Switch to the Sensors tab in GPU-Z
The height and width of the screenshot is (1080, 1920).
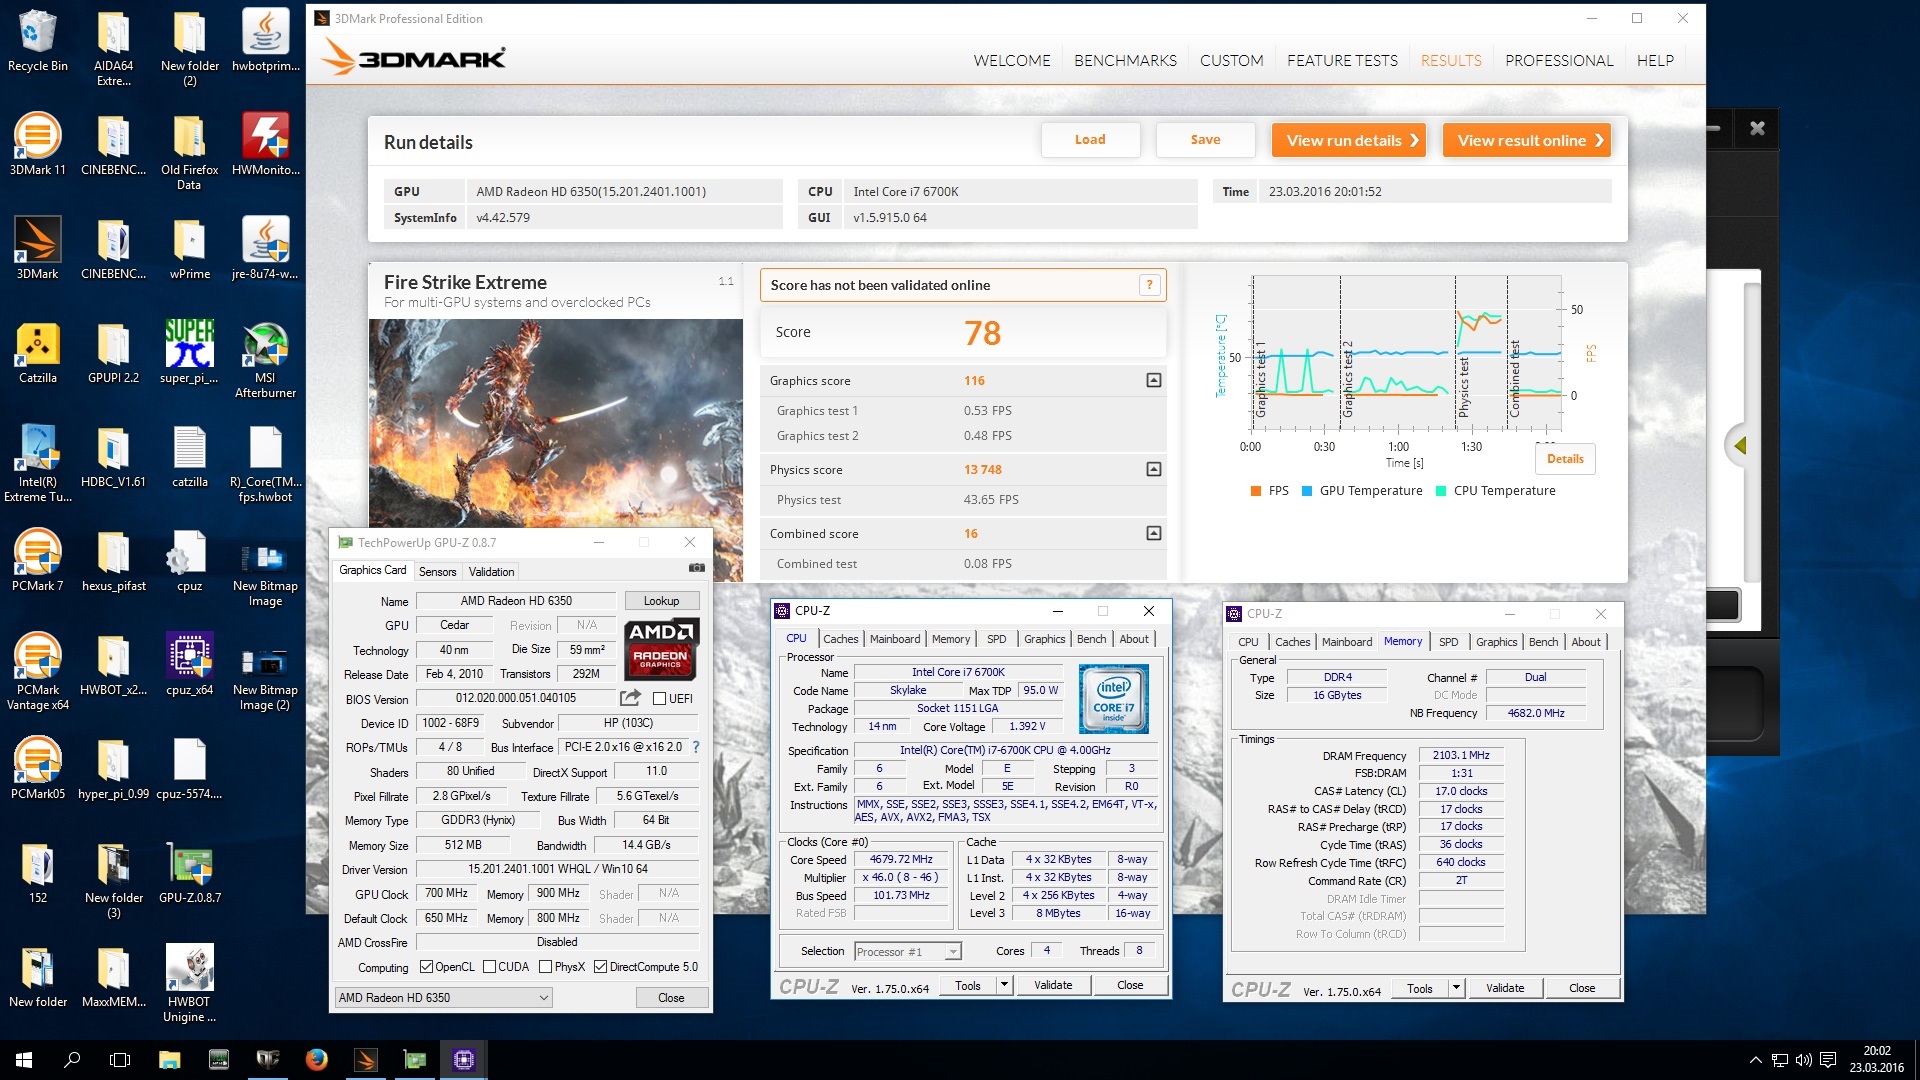point(437,572)
